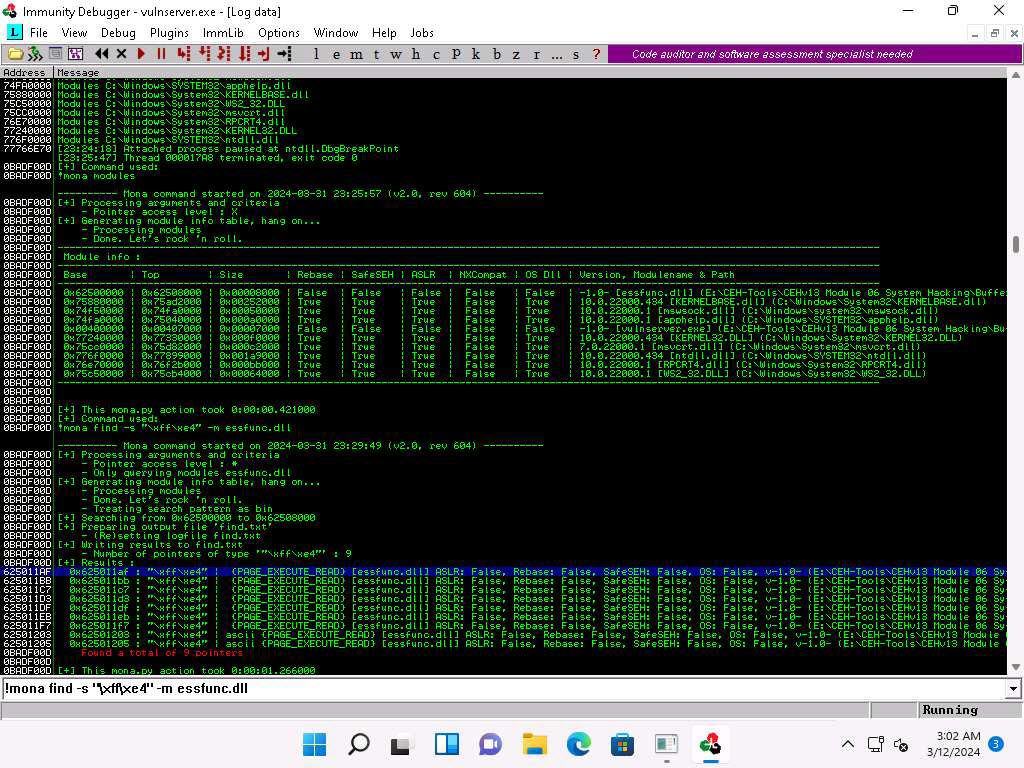Open breakpoints window with the 'b' button
Screen dimensions: 1024x768
pyautogui.click(x=497, y=54)
